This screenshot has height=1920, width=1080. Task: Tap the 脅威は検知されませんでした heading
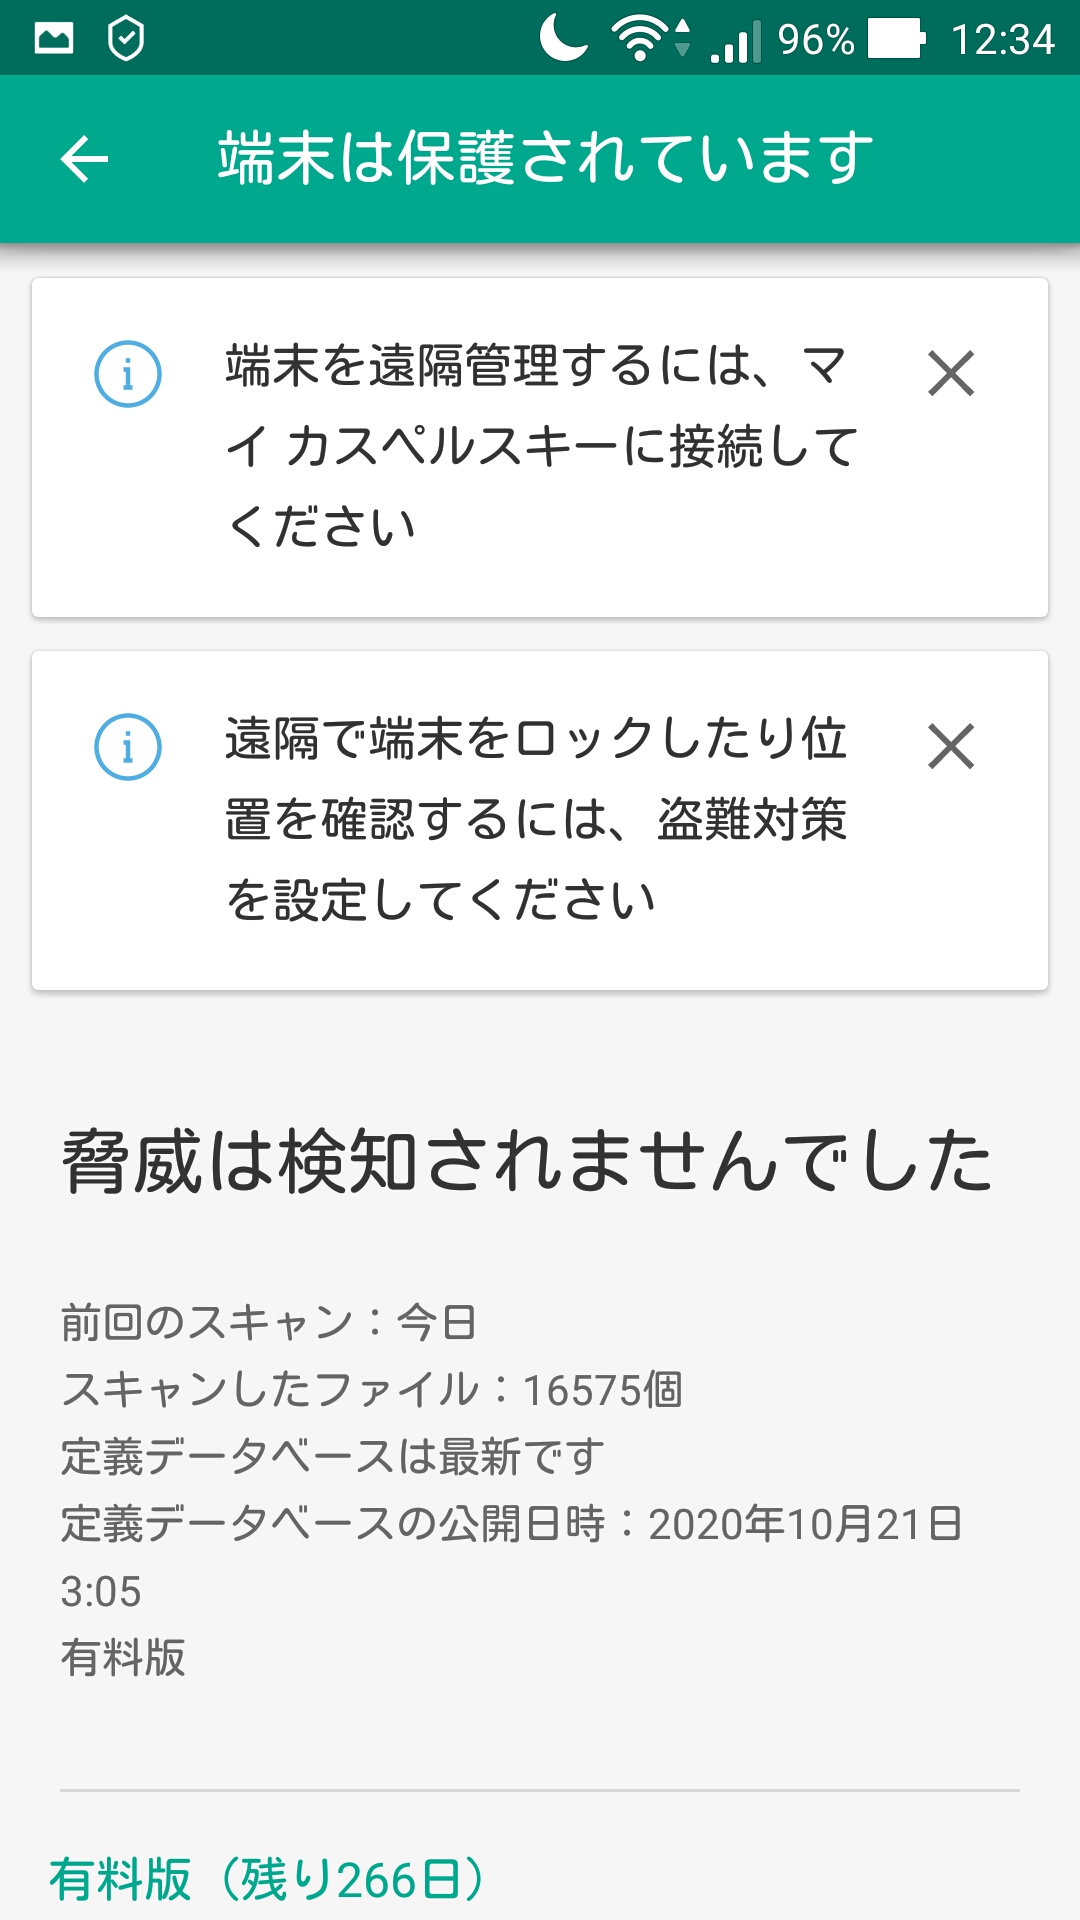[527, 1162]
